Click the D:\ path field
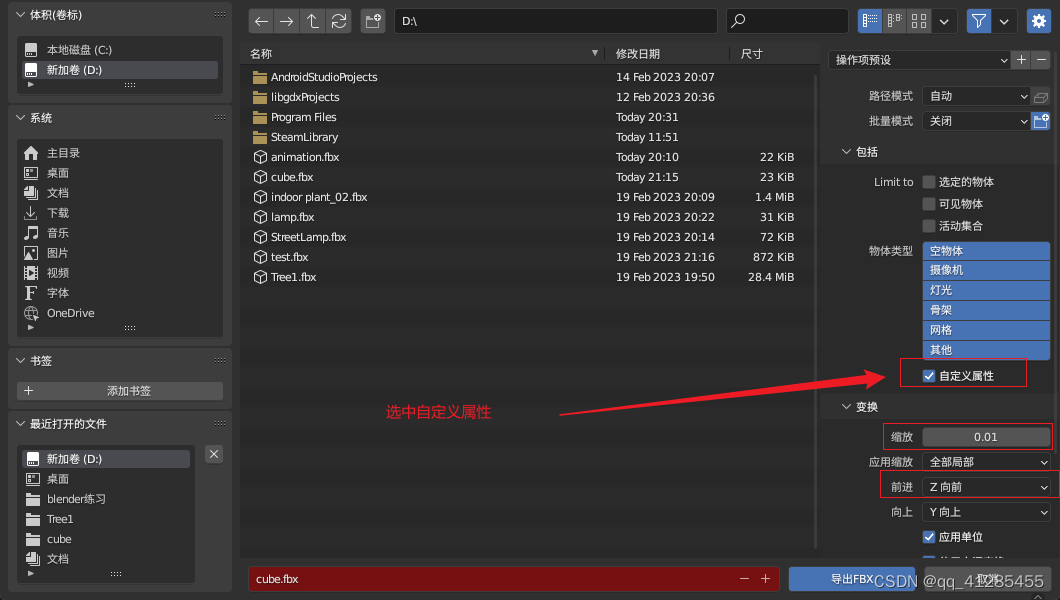Image resolution: width=1060 pixels, height=600 pixels. point(555,21)
